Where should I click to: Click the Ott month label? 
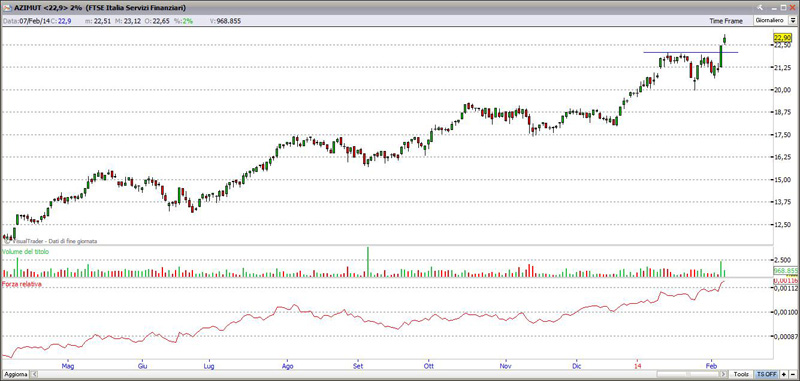click(429, 366)
